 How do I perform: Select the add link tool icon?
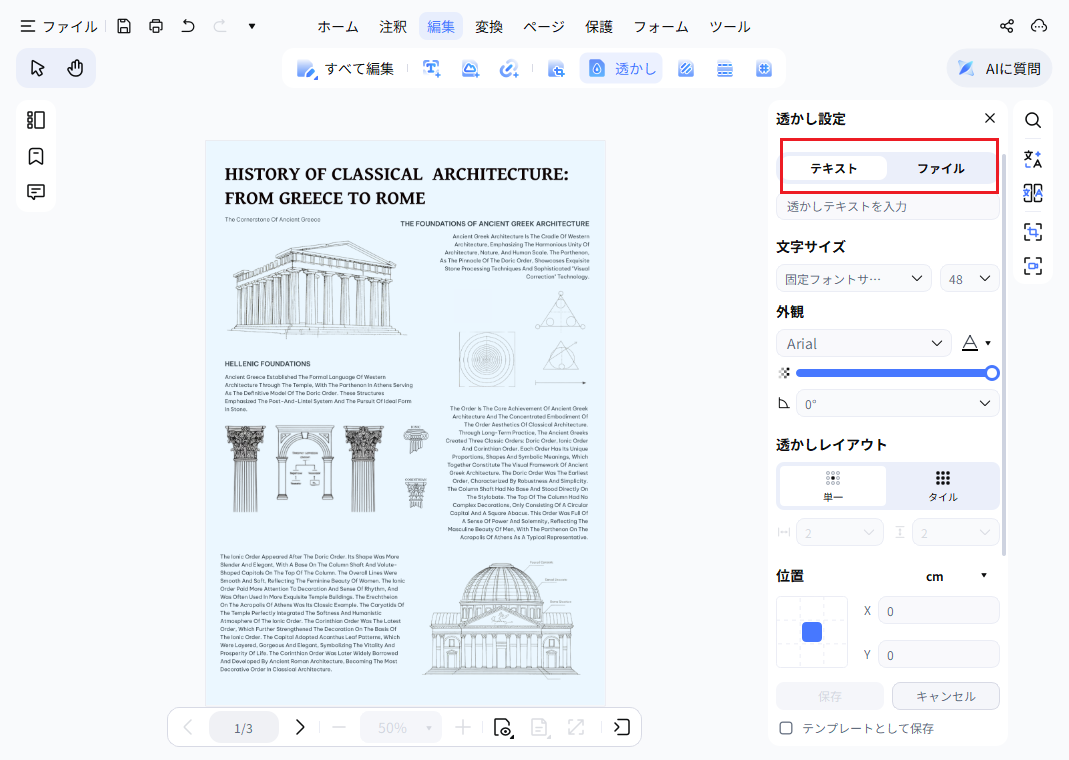(509, 69)
